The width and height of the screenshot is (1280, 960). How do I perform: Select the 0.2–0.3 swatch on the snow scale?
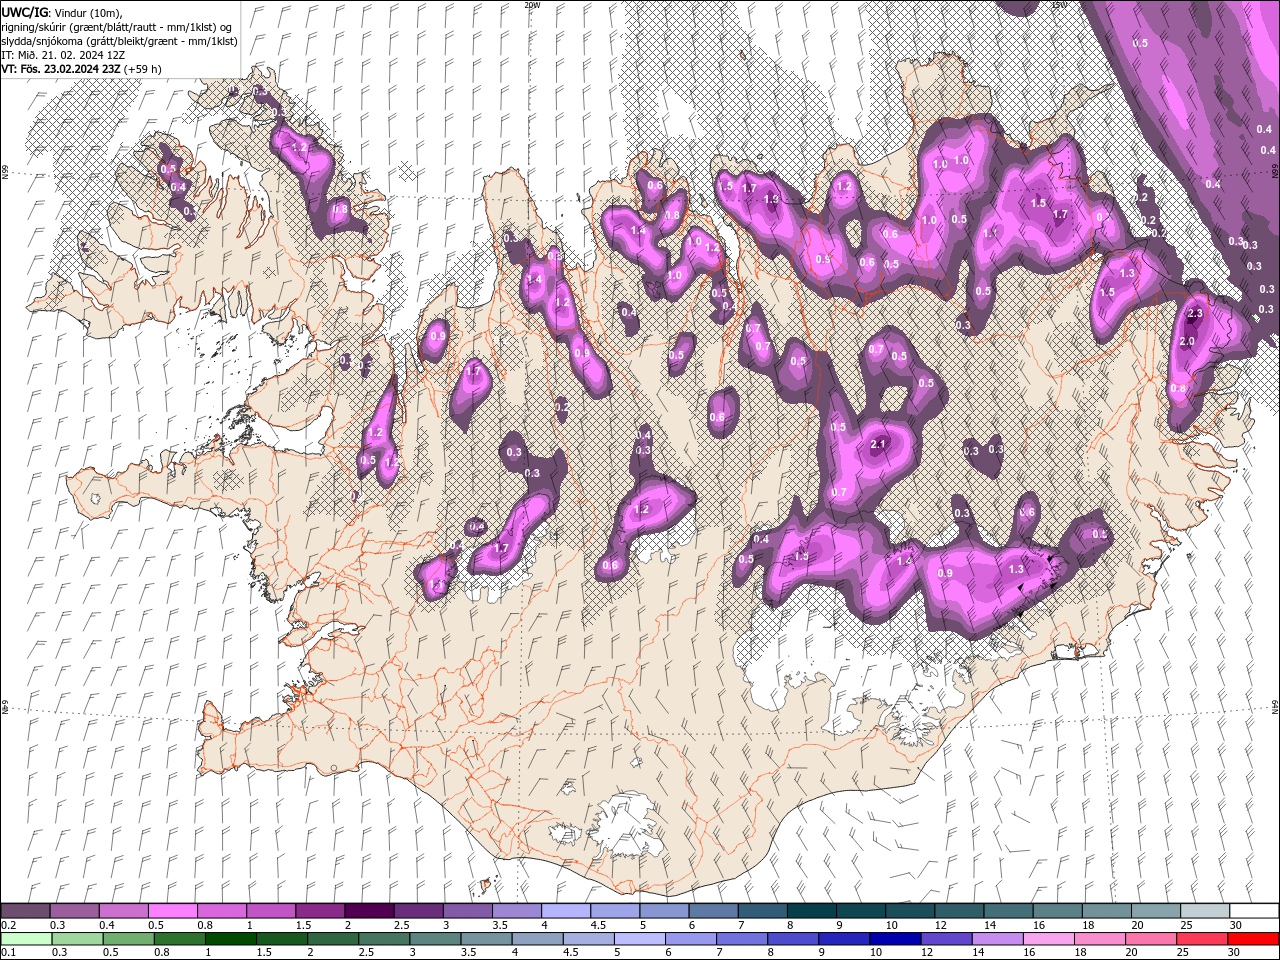click(25, 911)
